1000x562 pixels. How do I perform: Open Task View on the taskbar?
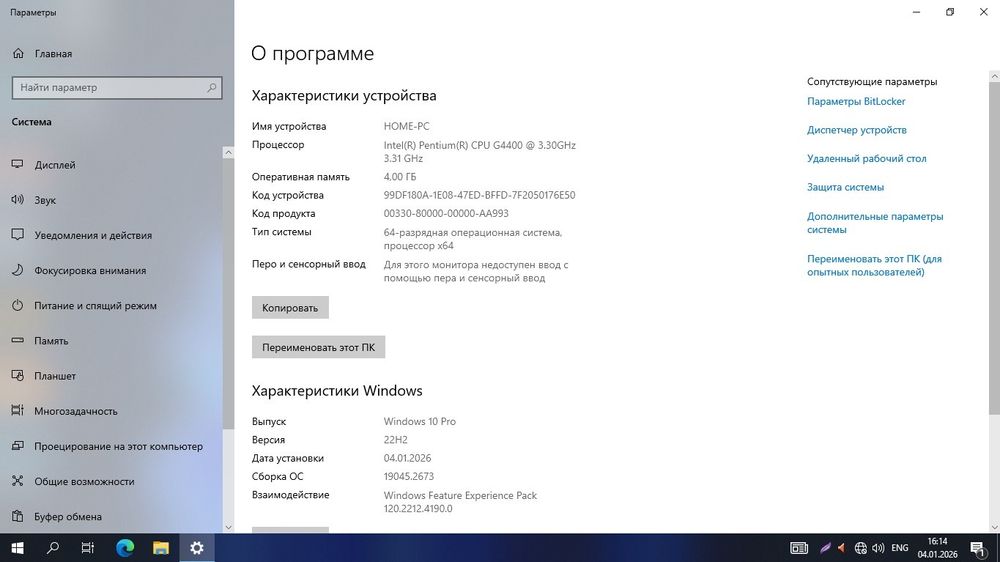click(88, 548)
